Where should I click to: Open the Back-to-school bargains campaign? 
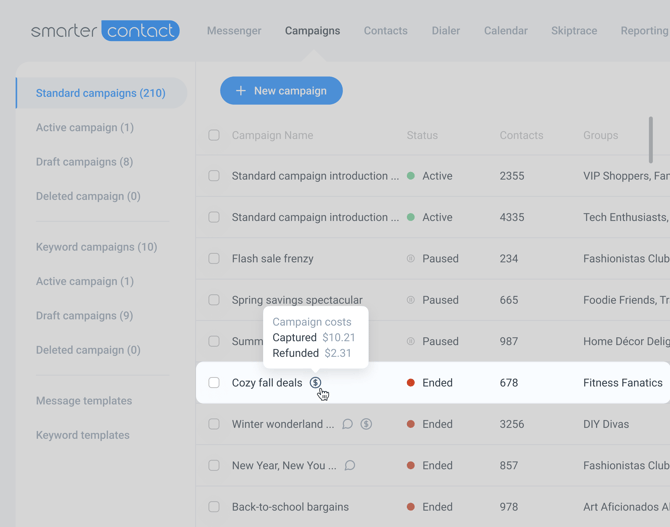coord(290,506)
